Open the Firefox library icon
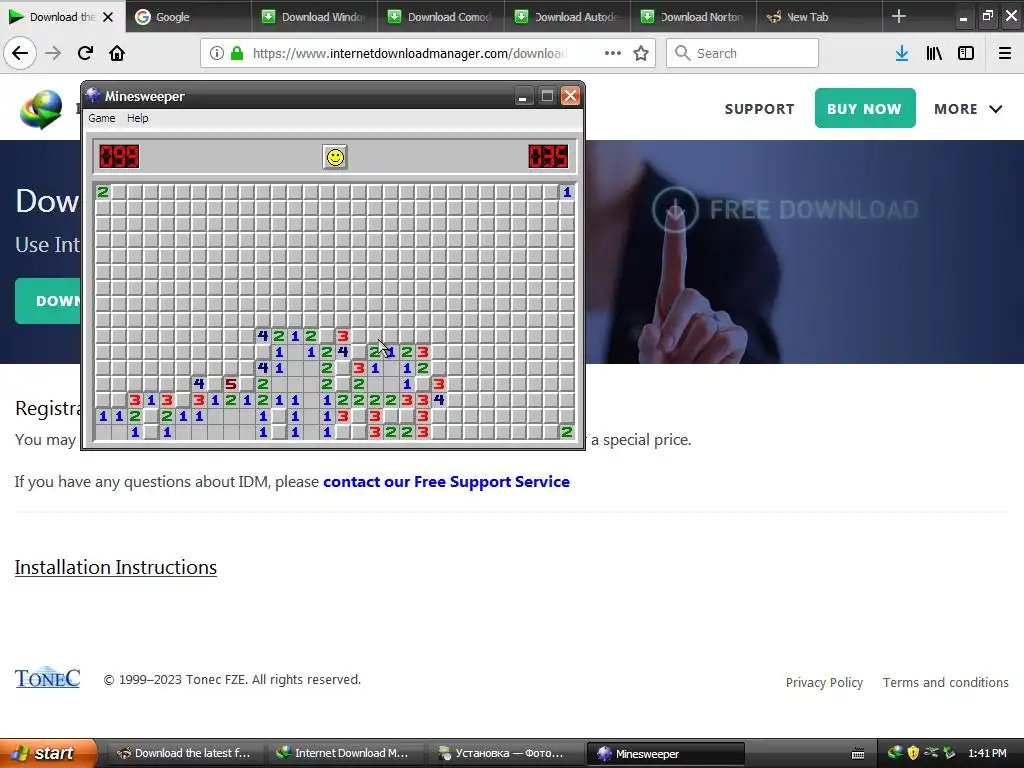The height and width of the screenshot is (768, 1024). [x=934, y=53]
